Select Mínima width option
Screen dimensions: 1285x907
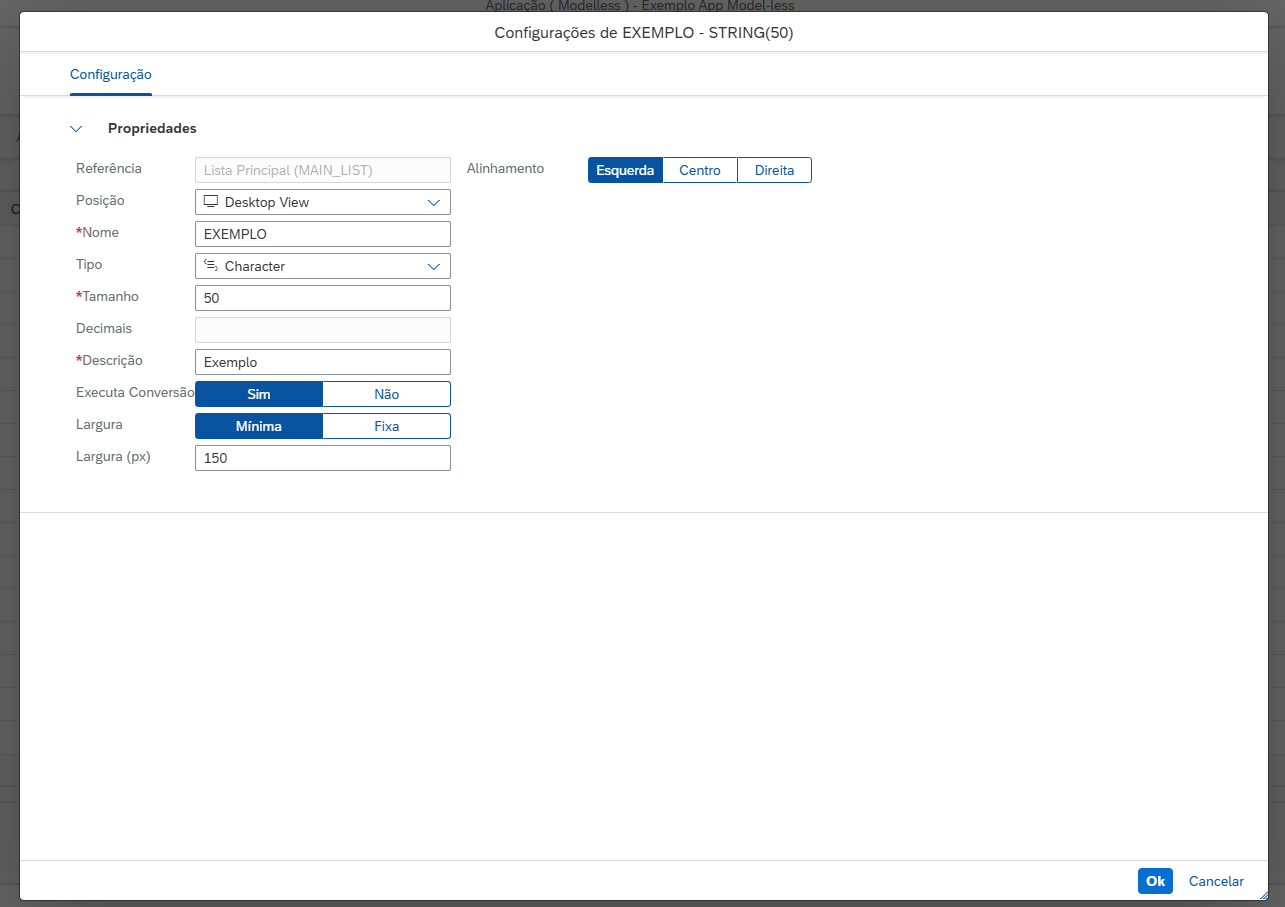coord(259,426)
